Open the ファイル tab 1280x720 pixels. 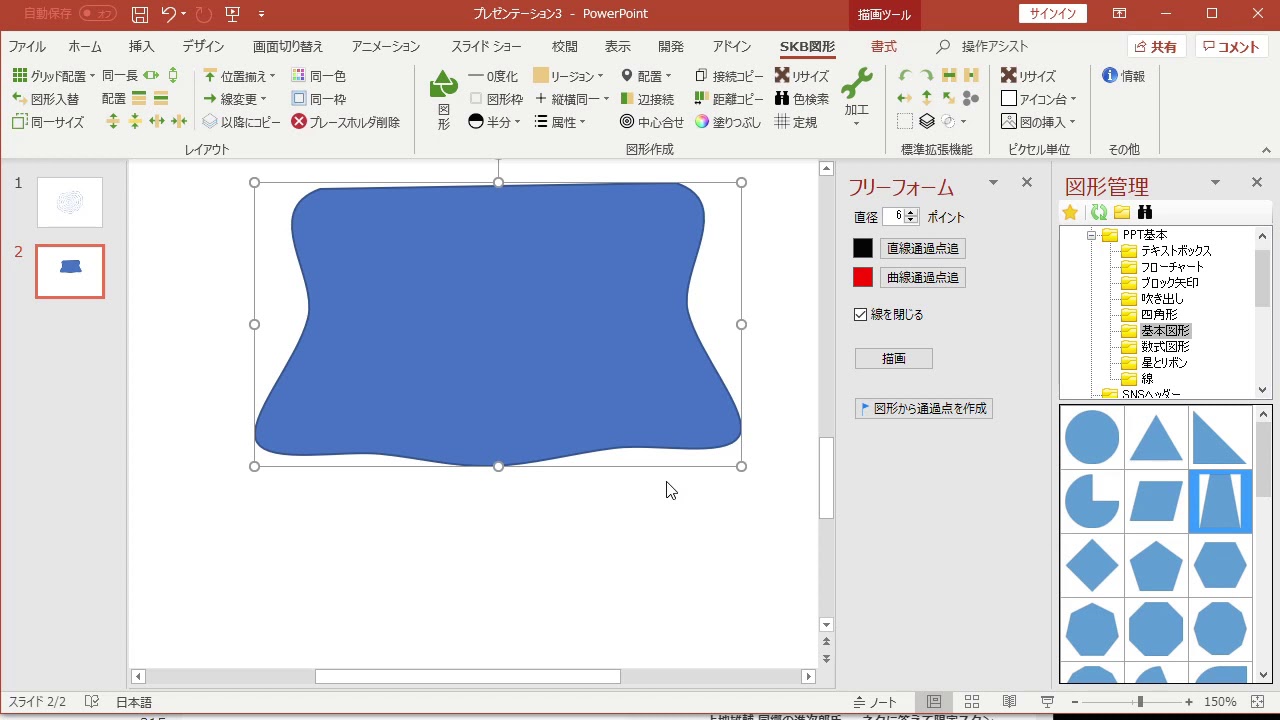[27, 47]
